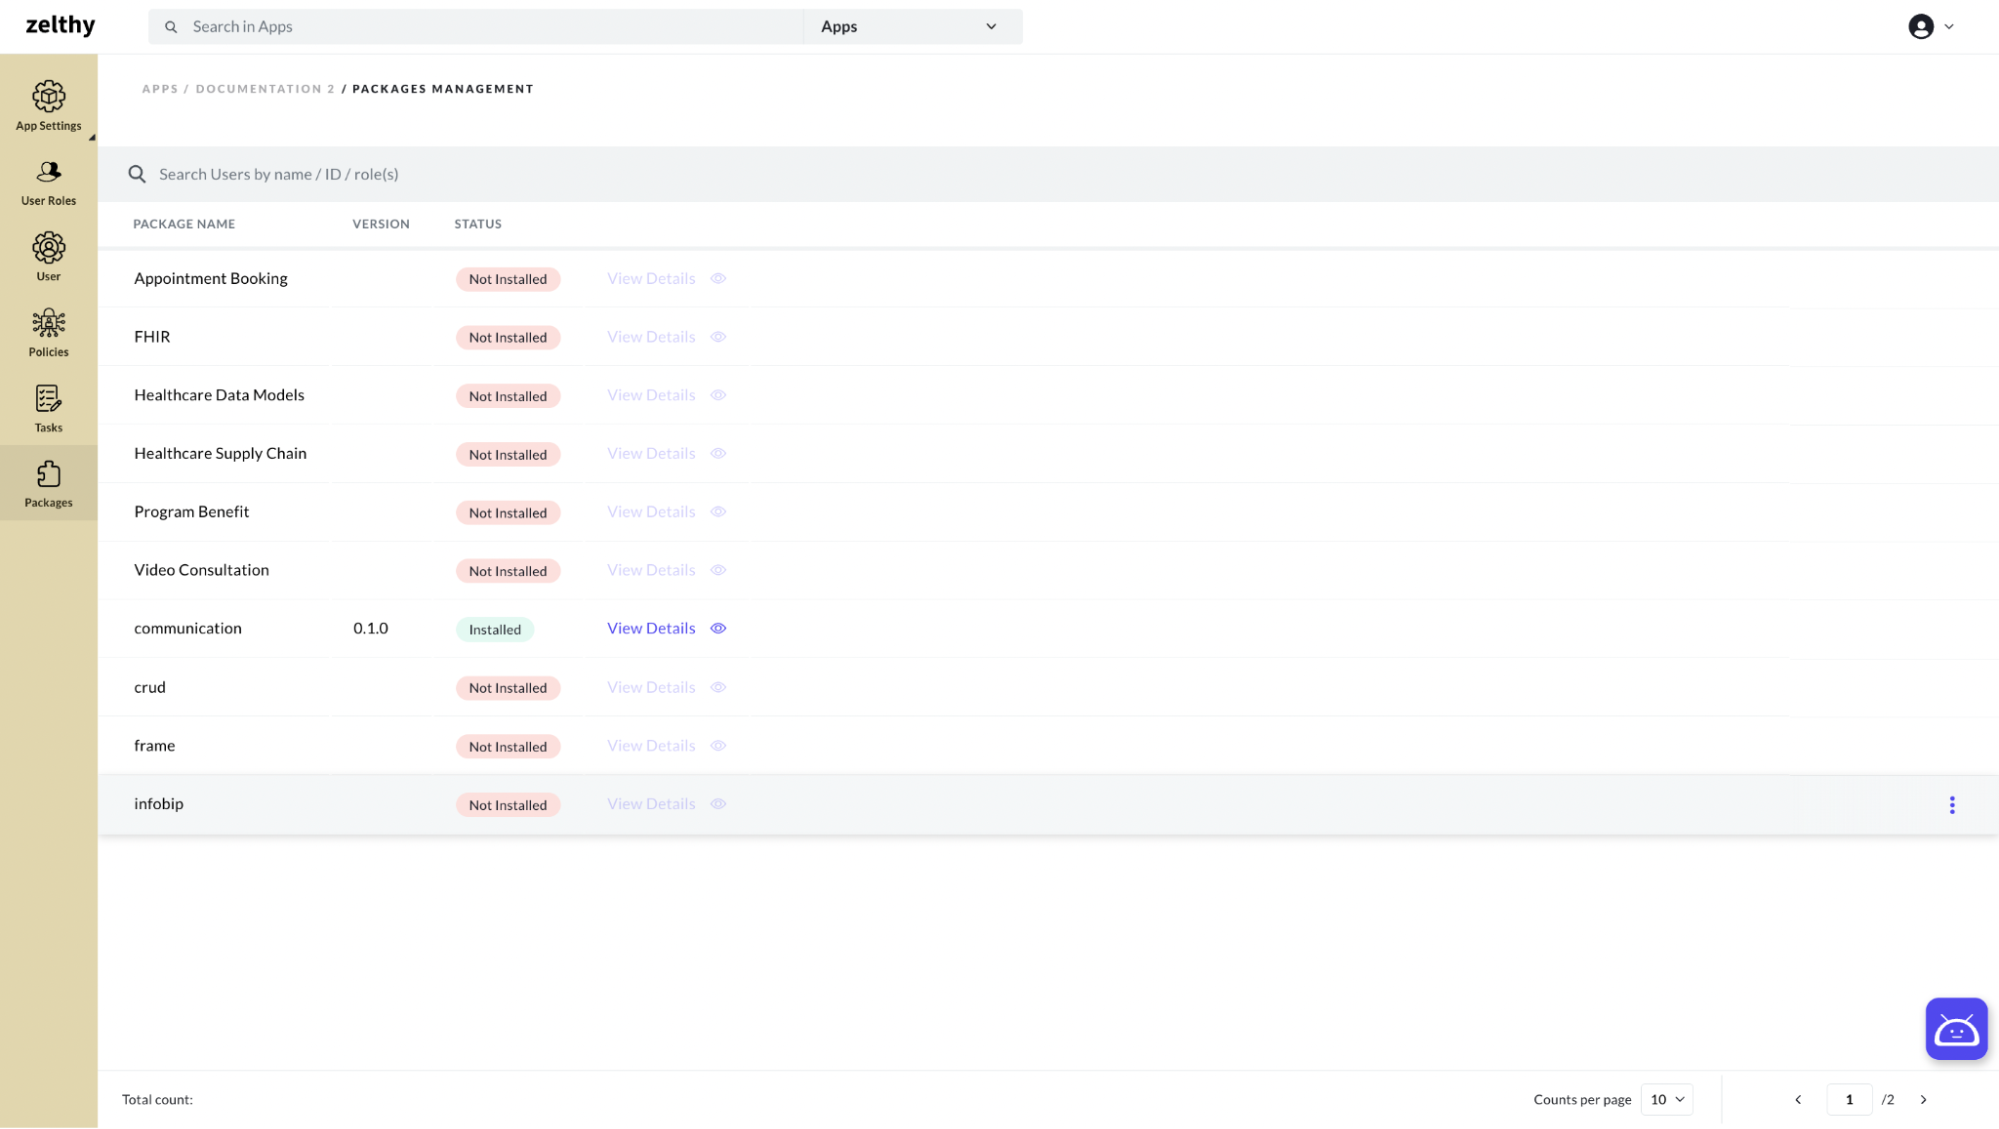The width and height of the screenshot is (1999, 1129).
Task: Go to previous page arrow
Action: pos(1798,1100)
